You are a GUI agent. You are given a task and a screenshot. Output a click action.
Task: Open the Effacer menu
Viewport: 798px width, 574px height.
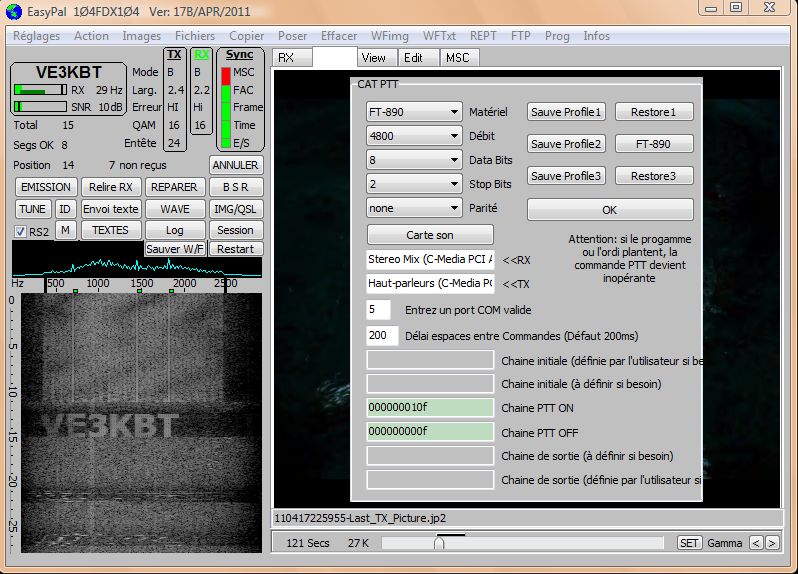[338, 36]
